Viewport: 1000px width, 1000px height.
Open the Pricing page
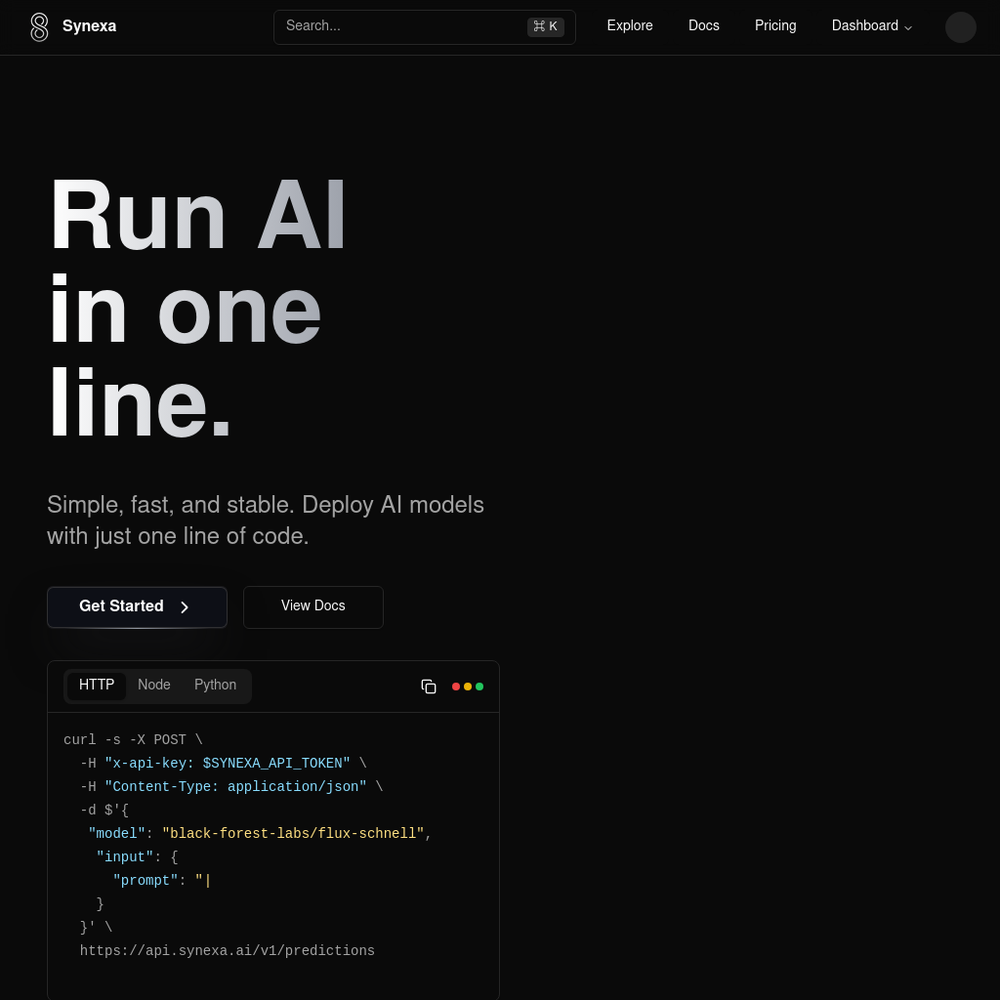pos(775,26)
